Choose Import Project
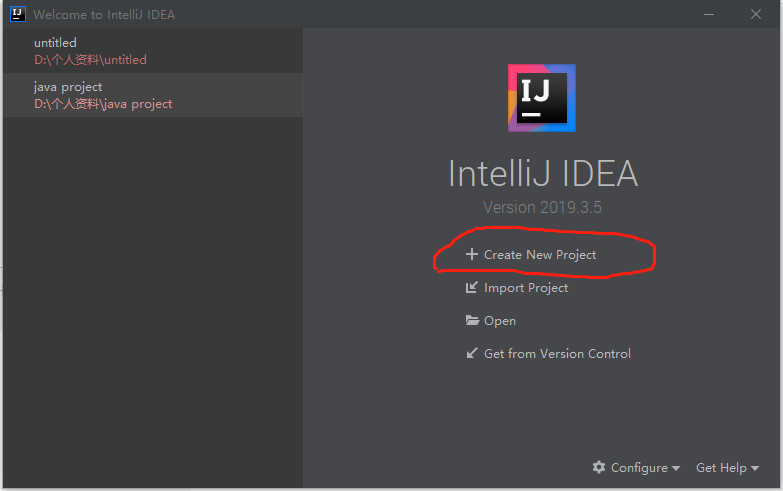 (x=526, y=288)
